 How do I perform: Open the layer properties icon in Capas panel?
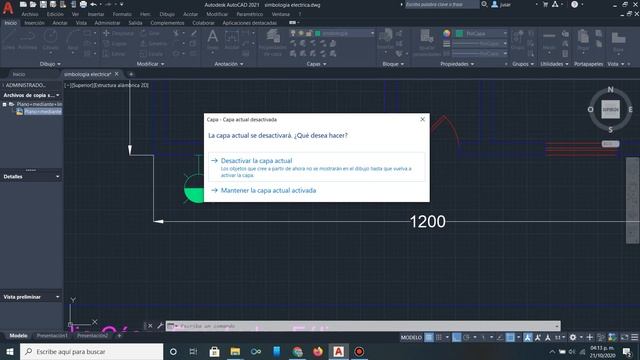coord(273,37)
